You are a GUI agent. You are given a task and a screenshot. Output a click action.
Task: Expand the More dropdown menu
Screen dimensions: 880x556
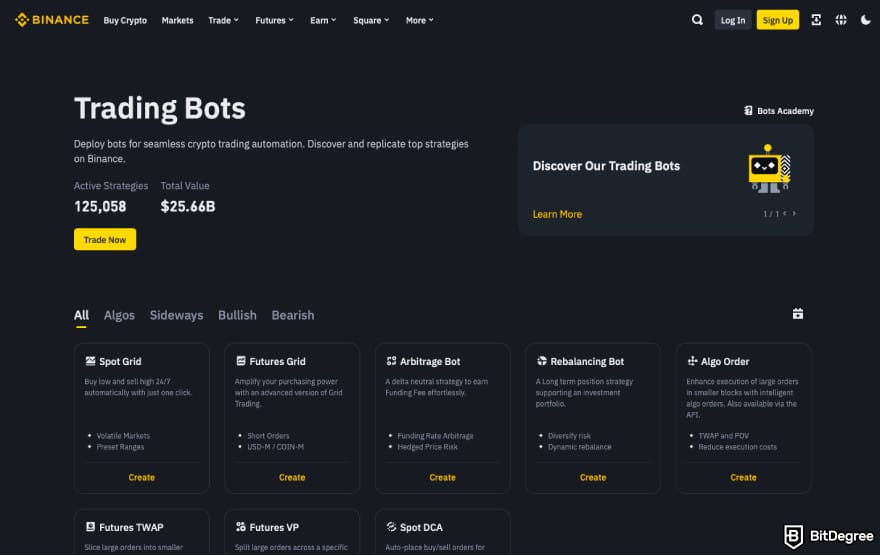[420, 20]
